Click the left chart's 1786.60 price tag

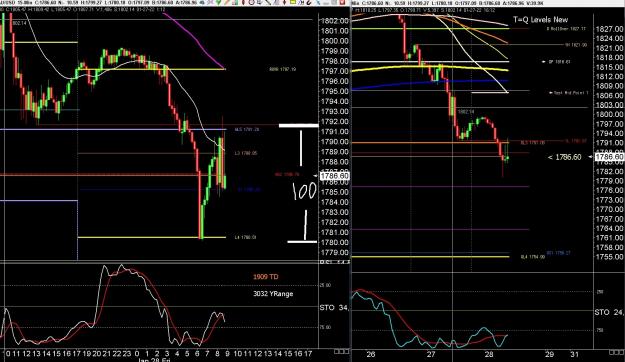click(335, 176)
